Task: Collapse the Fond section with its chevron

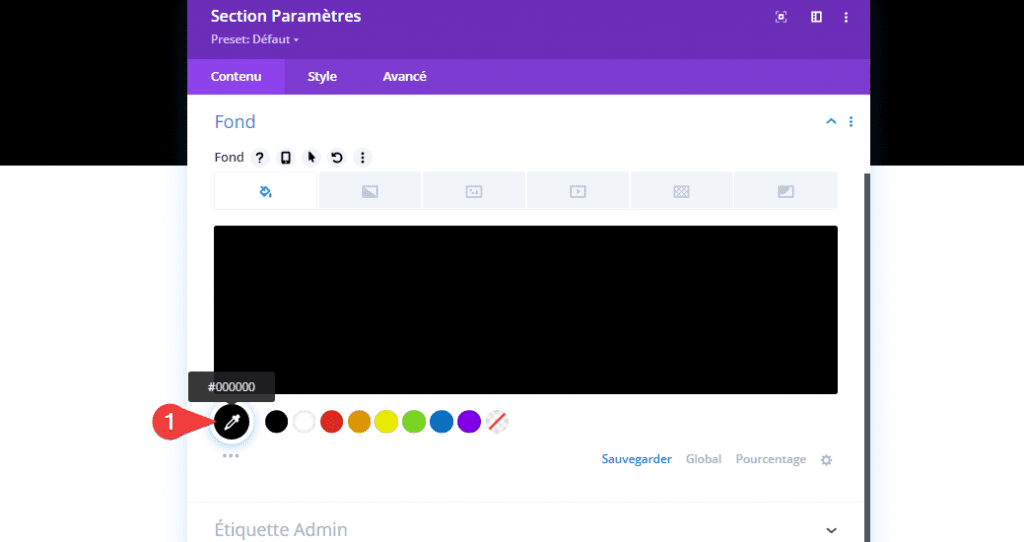Action: (831, 121)
